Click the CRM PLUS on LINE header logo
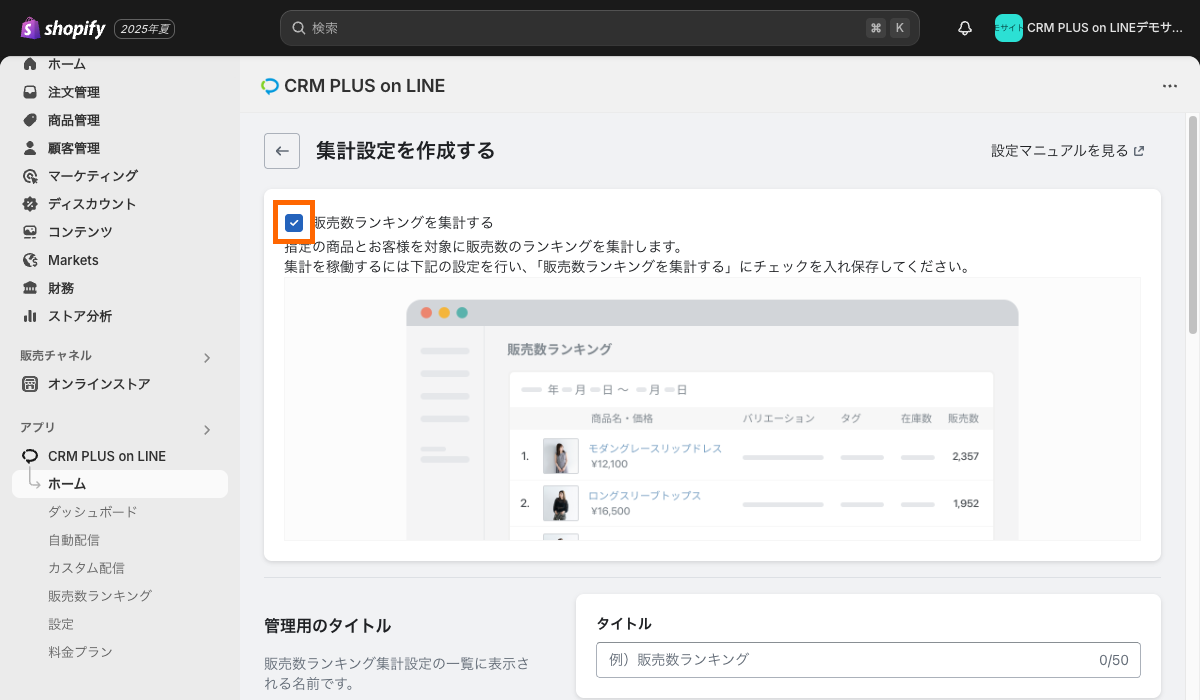This screenshot has height=700, width=1200. tap(270, 86)
